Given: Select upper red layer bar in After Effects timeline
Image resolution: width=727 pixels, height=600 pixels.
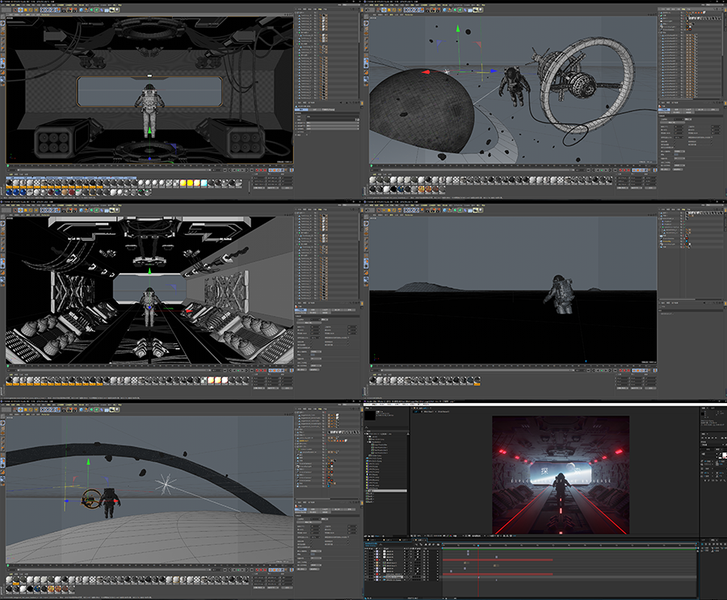Looking at the screenshot, I should point(497,560).
